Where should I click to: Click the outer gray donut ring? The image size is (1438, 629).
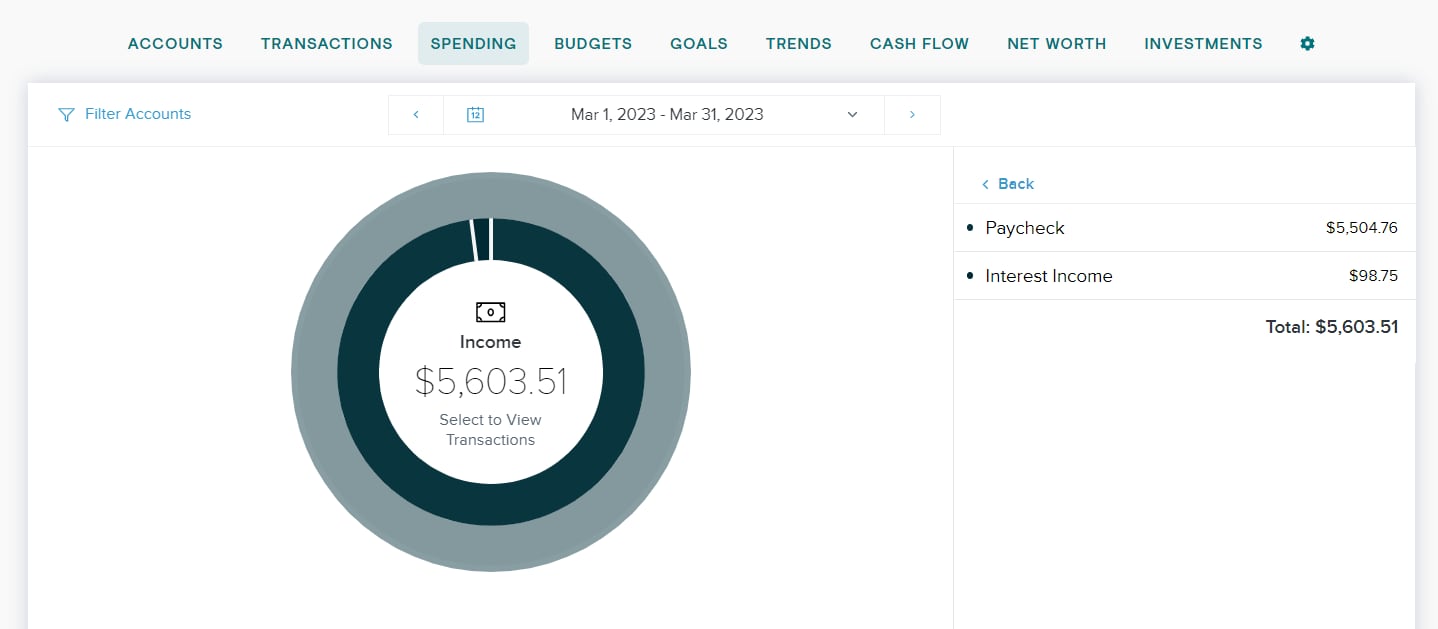click(490, 550)
